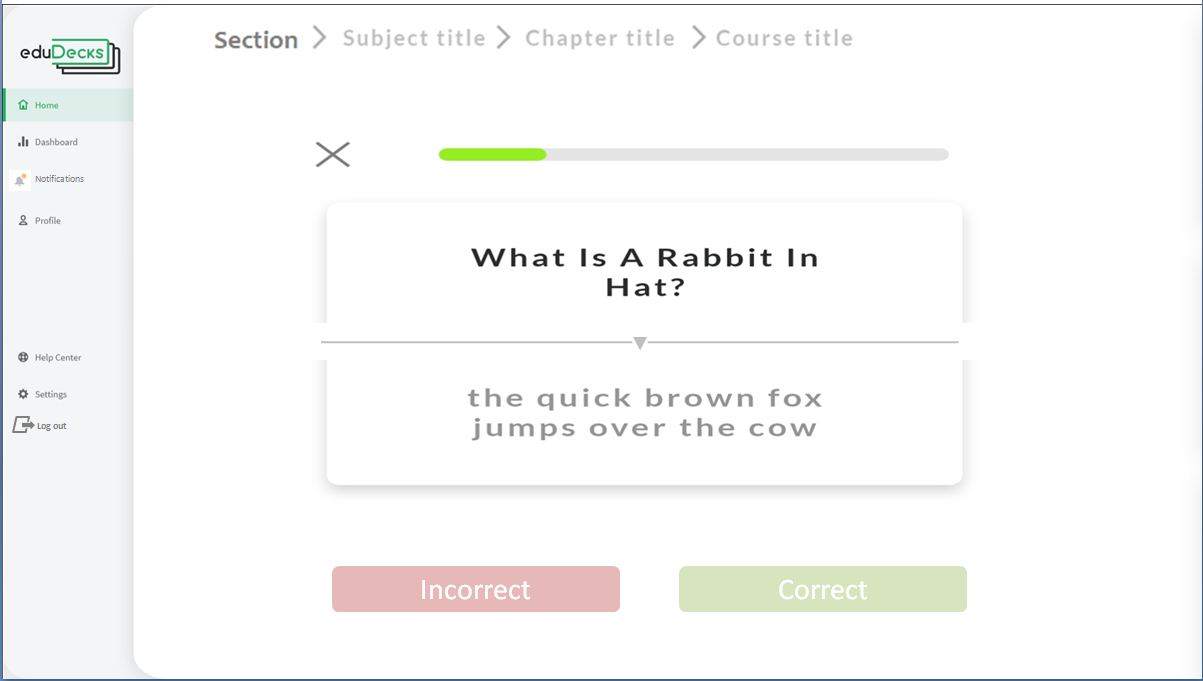Click the Subject title breadcrumb

[414, 38]
